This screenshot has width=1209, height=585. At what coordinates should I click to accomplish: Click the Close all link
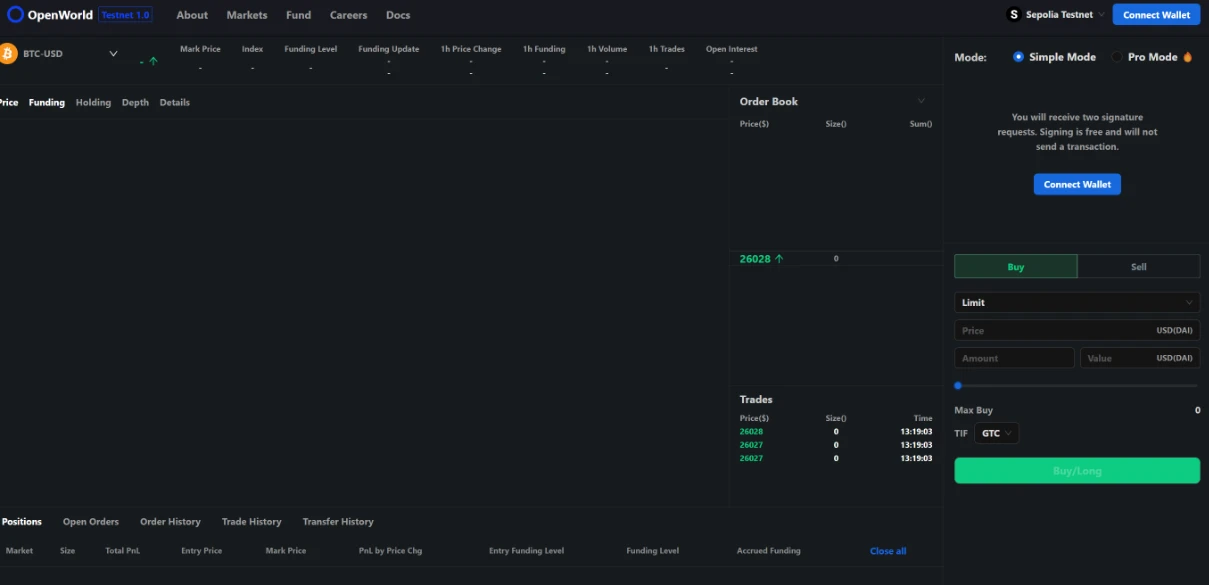click(x=887, y=551)
